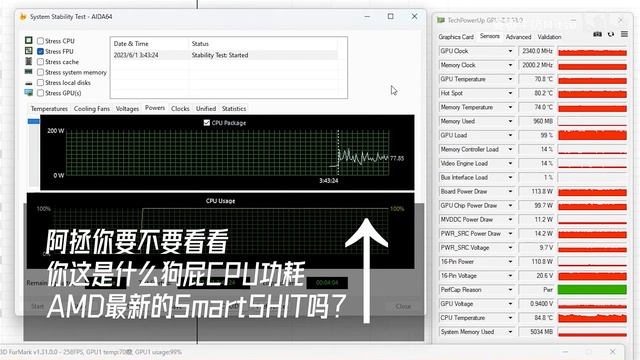This screenshot has width=640, height=360.
Task: Click the Start button in AIDA64
Action: coord(38,306)
